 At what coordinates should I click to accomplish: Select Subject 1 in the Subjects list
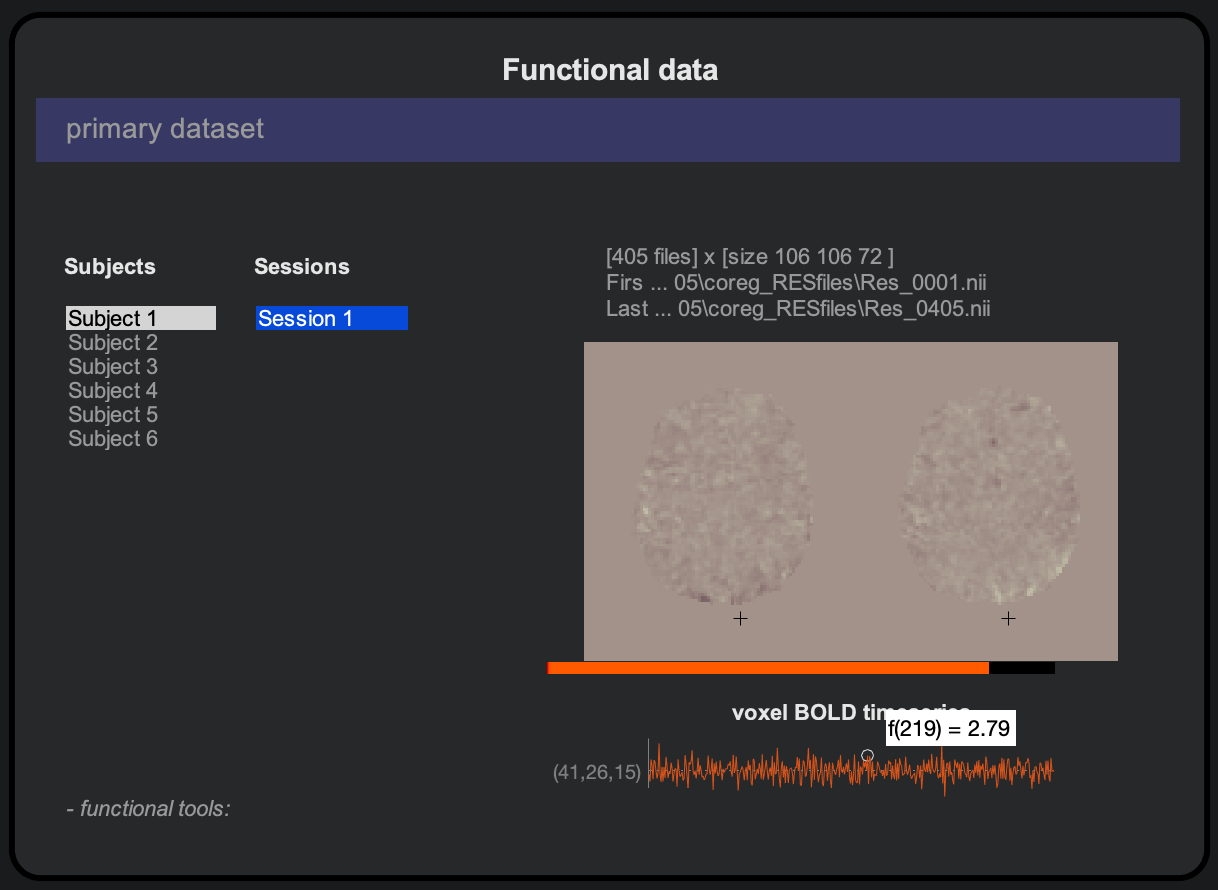point(113,319)
